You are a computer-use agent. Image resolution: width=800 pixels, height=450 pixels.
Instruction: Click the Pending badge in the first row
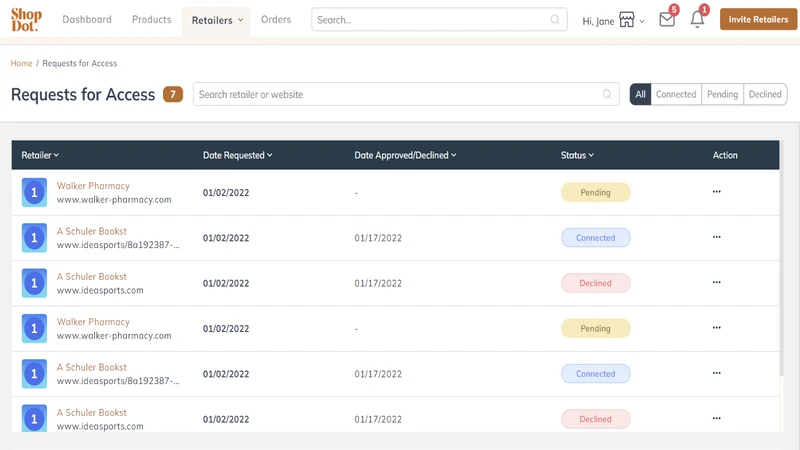pos(595,192)
